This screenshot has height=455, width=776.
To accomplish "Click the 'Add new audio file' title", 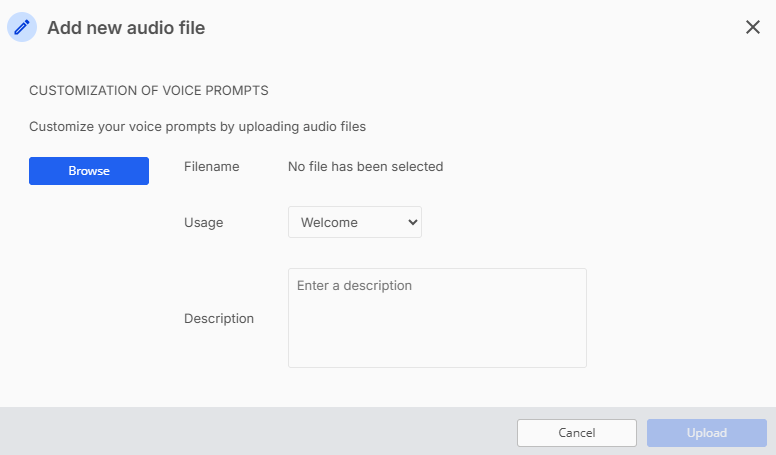I will [126, 28].
